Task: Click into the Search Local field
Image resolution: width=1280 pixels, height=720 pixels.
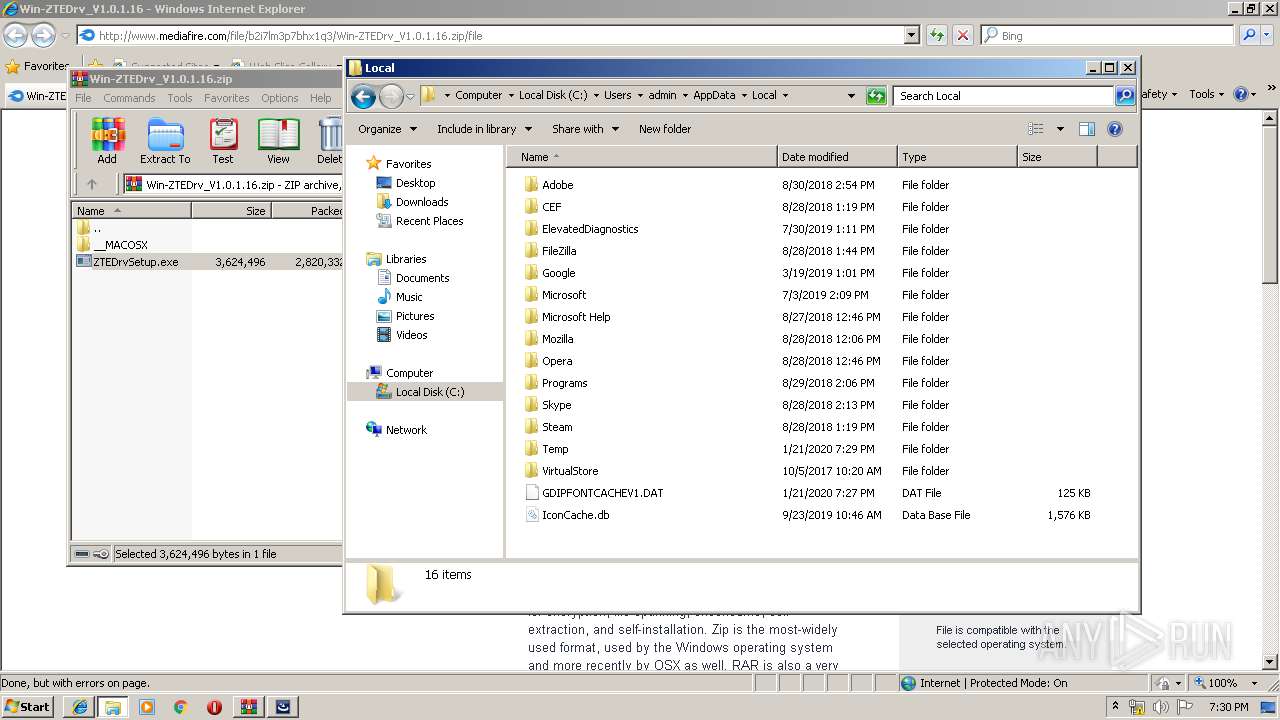Action: coord(1003,96)
